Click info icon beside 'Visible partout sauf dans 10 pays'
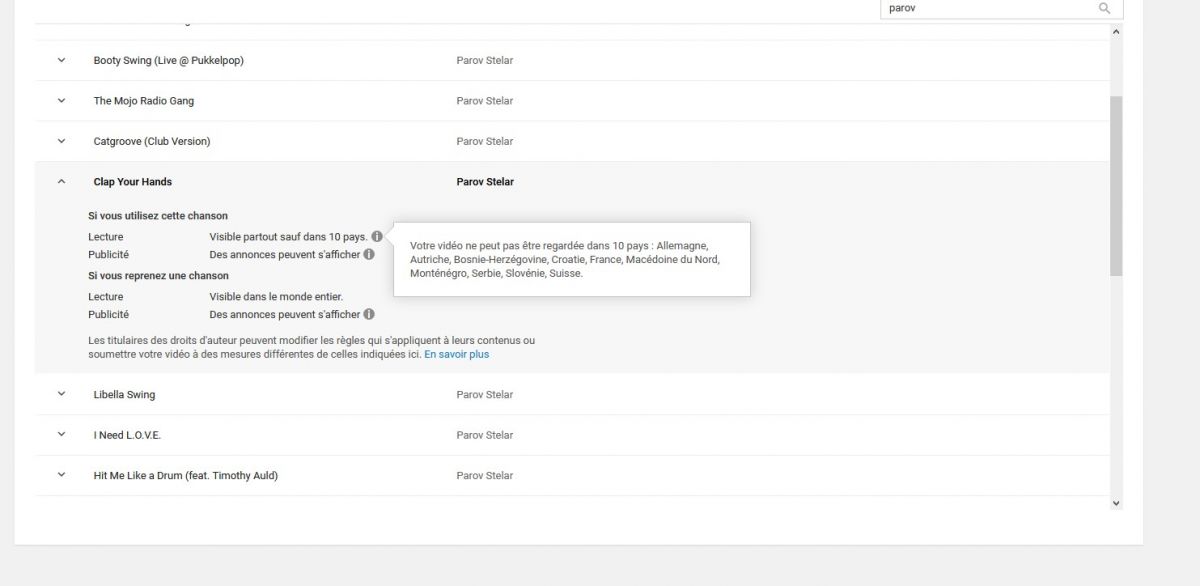The width and height of the screenshot is (1200, 586). click(377, 237)
